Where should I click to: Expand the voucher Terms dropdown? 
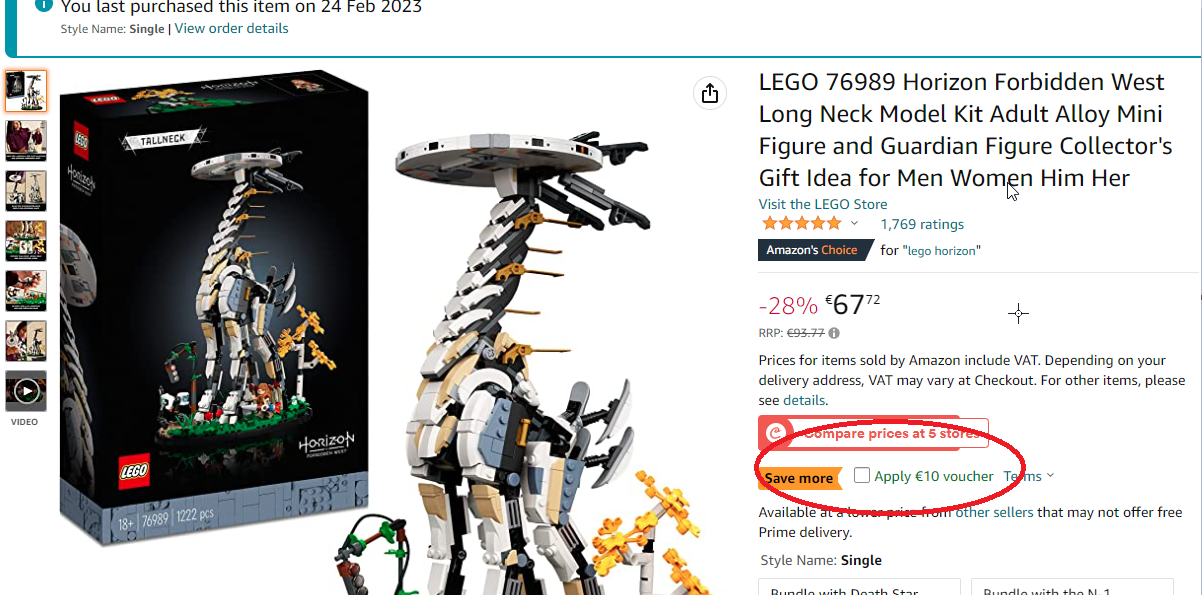(1029, 476)
